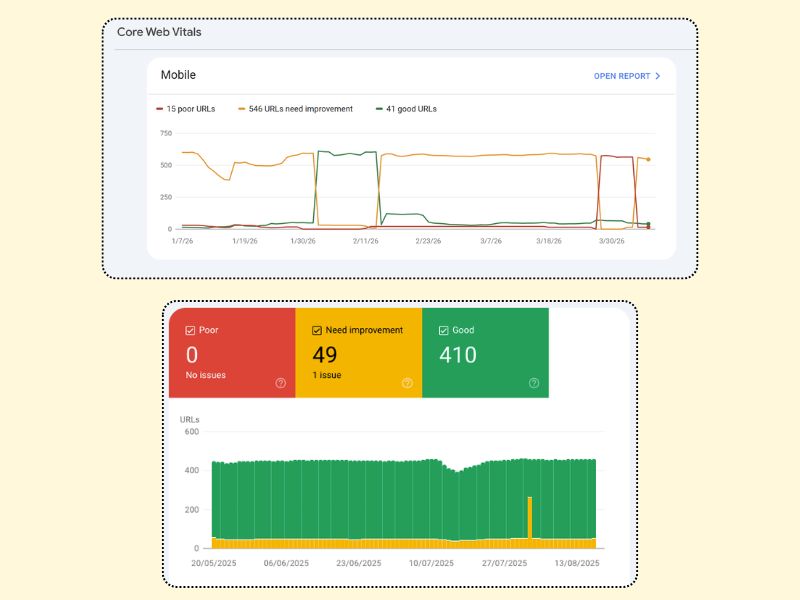This screenshot has height=600, width=800.
Task: Click the 20/05/2025 date axis label
Action: pos(214,563)
